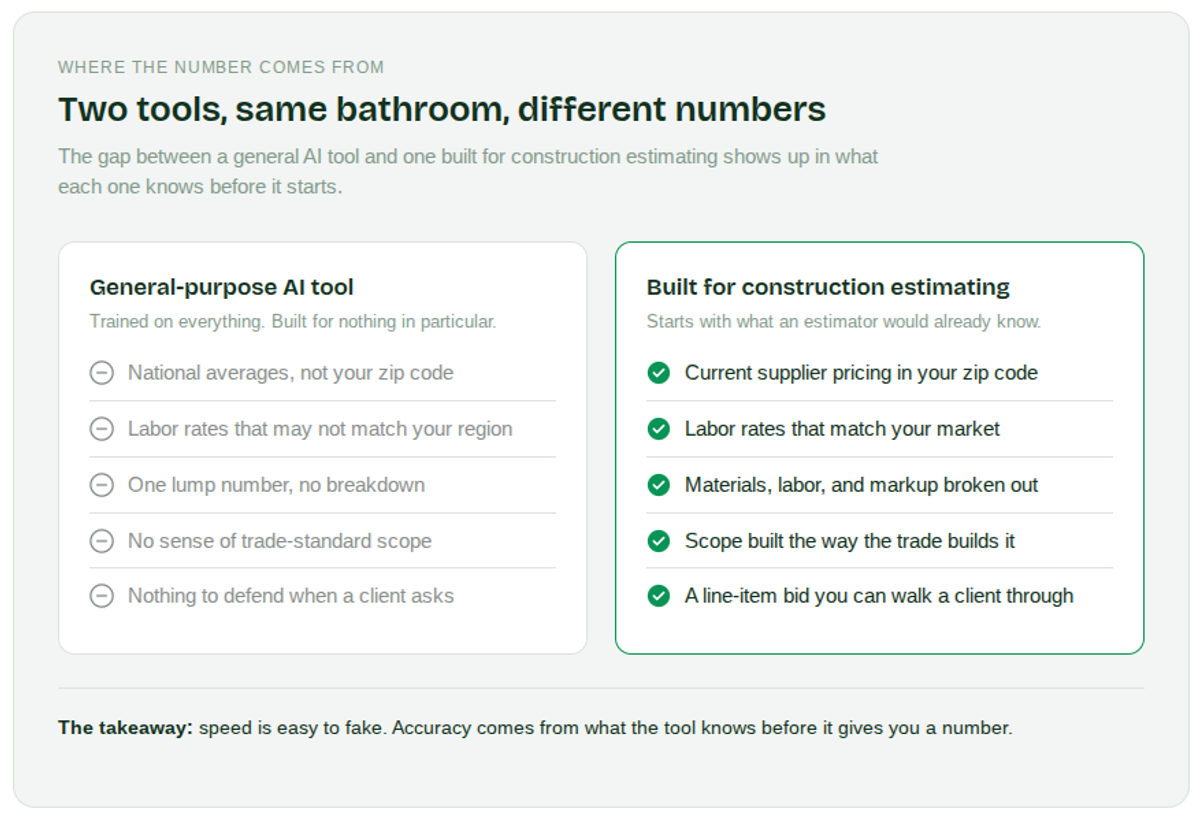Click green check by Scope built line

coord(658,541)
